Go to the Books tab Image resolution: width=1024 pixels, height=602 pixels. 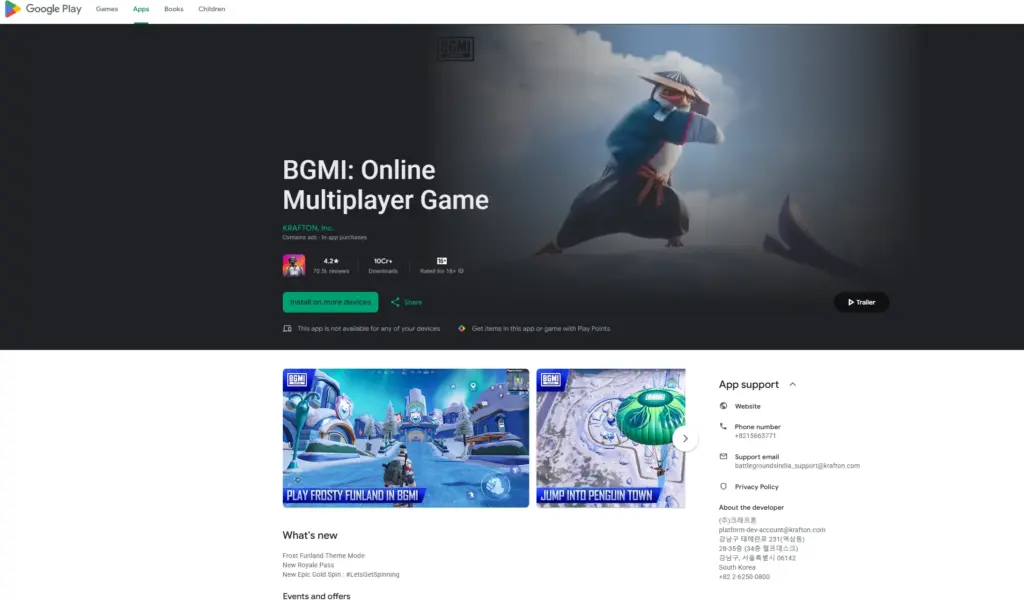point(174,9)
